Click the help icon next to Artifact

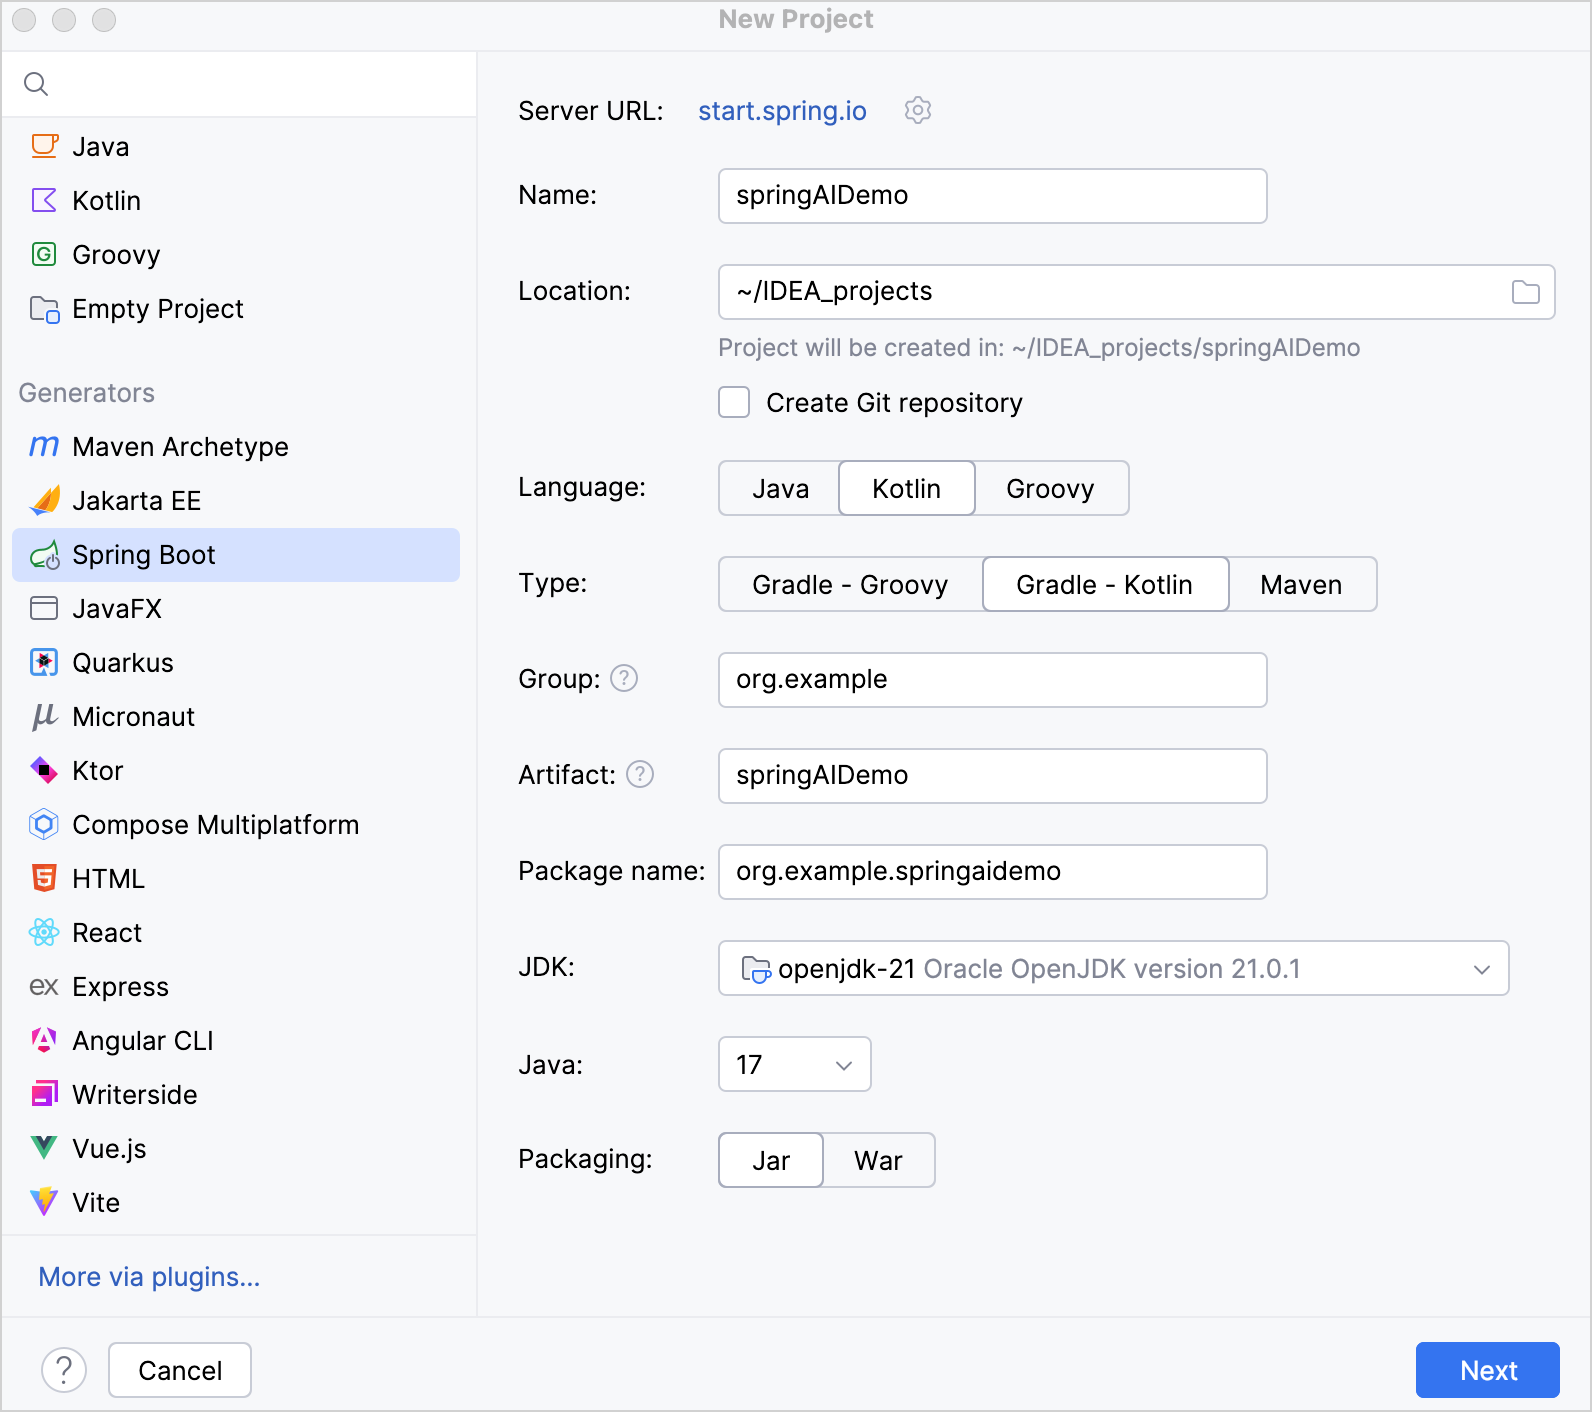coord(640,775)
